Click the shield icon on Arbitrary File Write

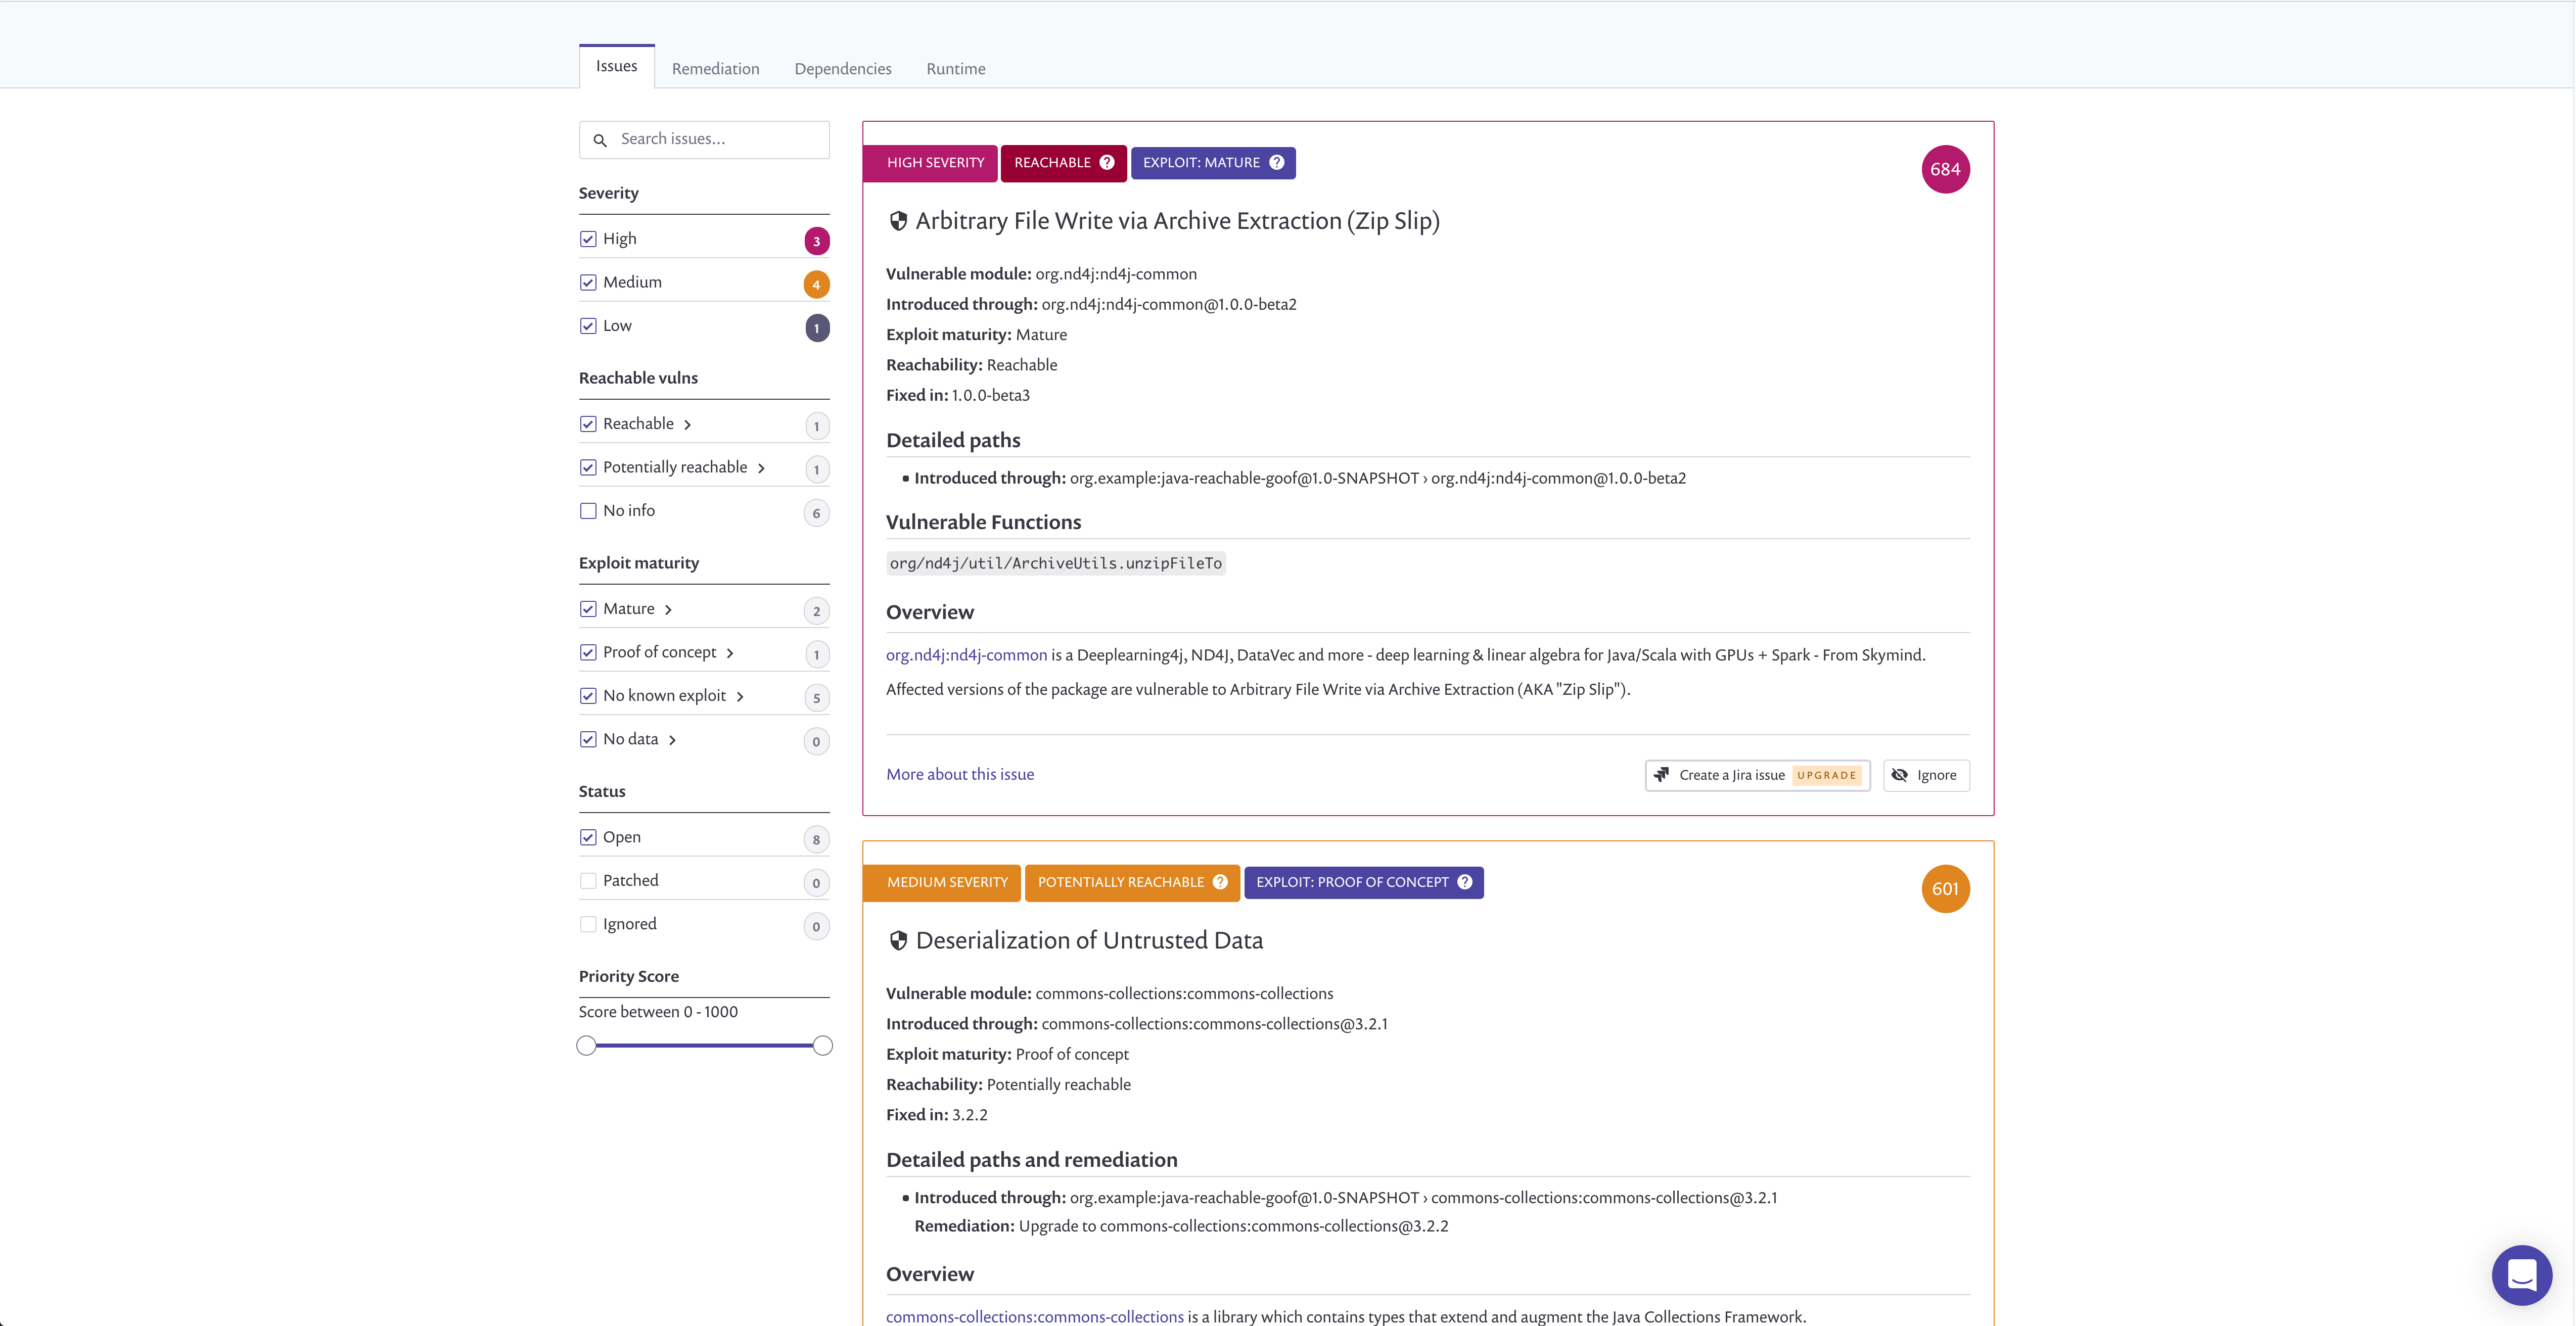[896, 221]
